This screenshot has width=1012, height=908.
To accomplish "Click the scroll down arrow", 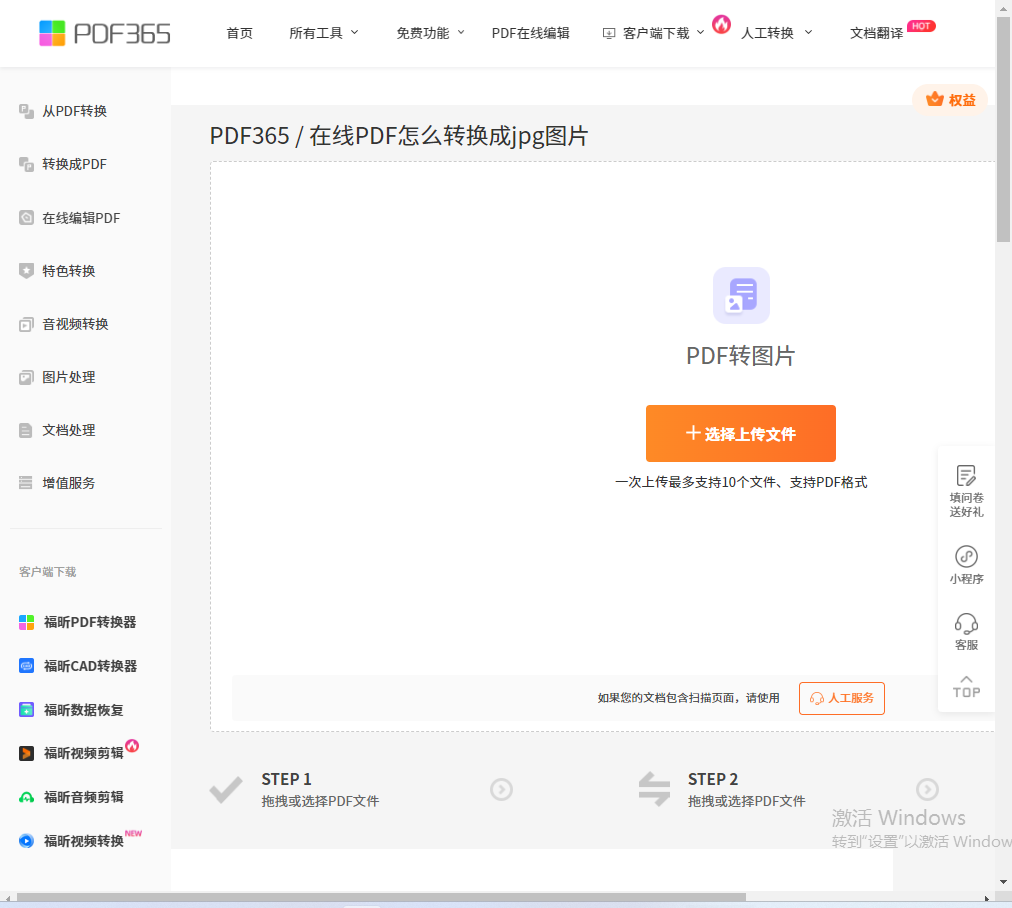I will click(1004, 882).
